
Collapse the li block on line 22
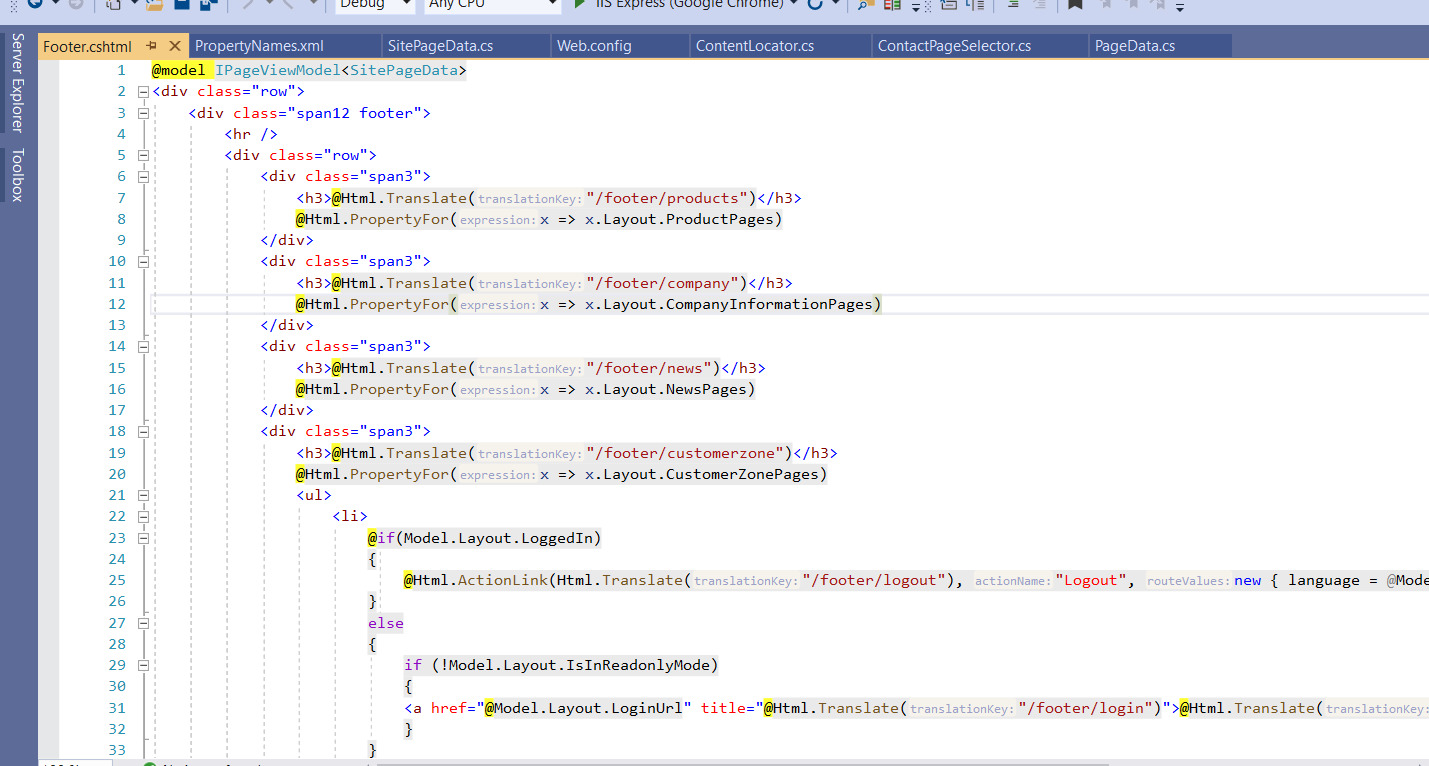(143, 516)
